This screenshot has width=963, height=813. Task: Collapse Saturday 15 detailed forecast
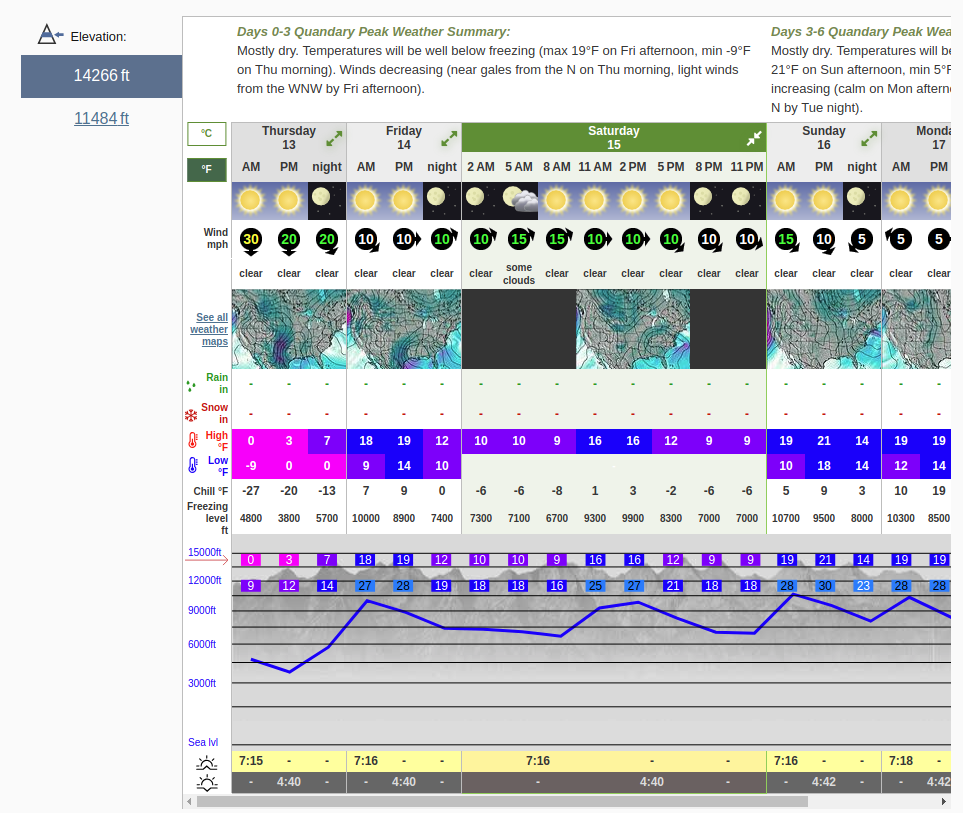coord(754,139)
